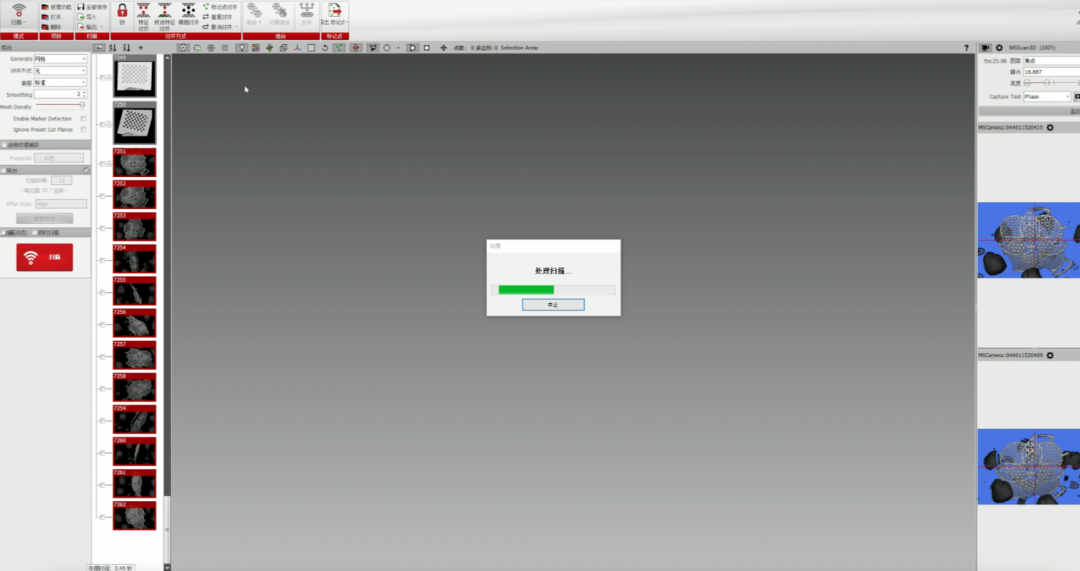Click the image view icon above thumbnail list

point(99,48)
